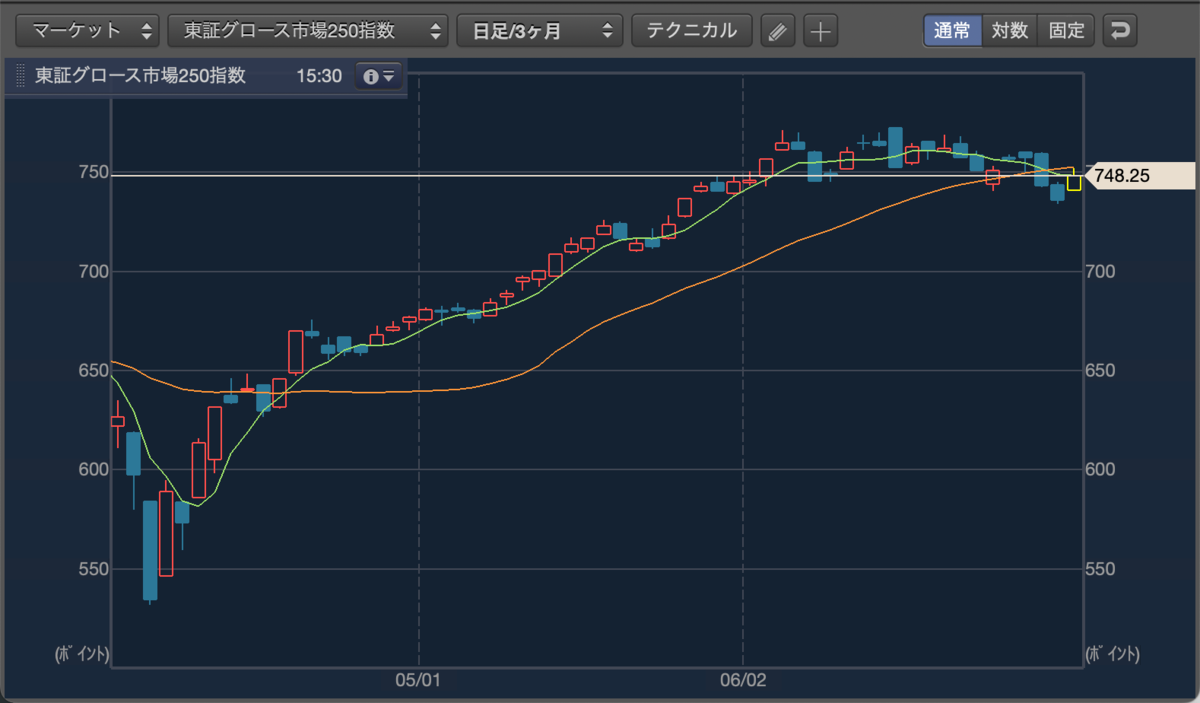Switch to 固定 scale mode
This screenshot has height=703, width=1200.
click(x=1067, y=30)
